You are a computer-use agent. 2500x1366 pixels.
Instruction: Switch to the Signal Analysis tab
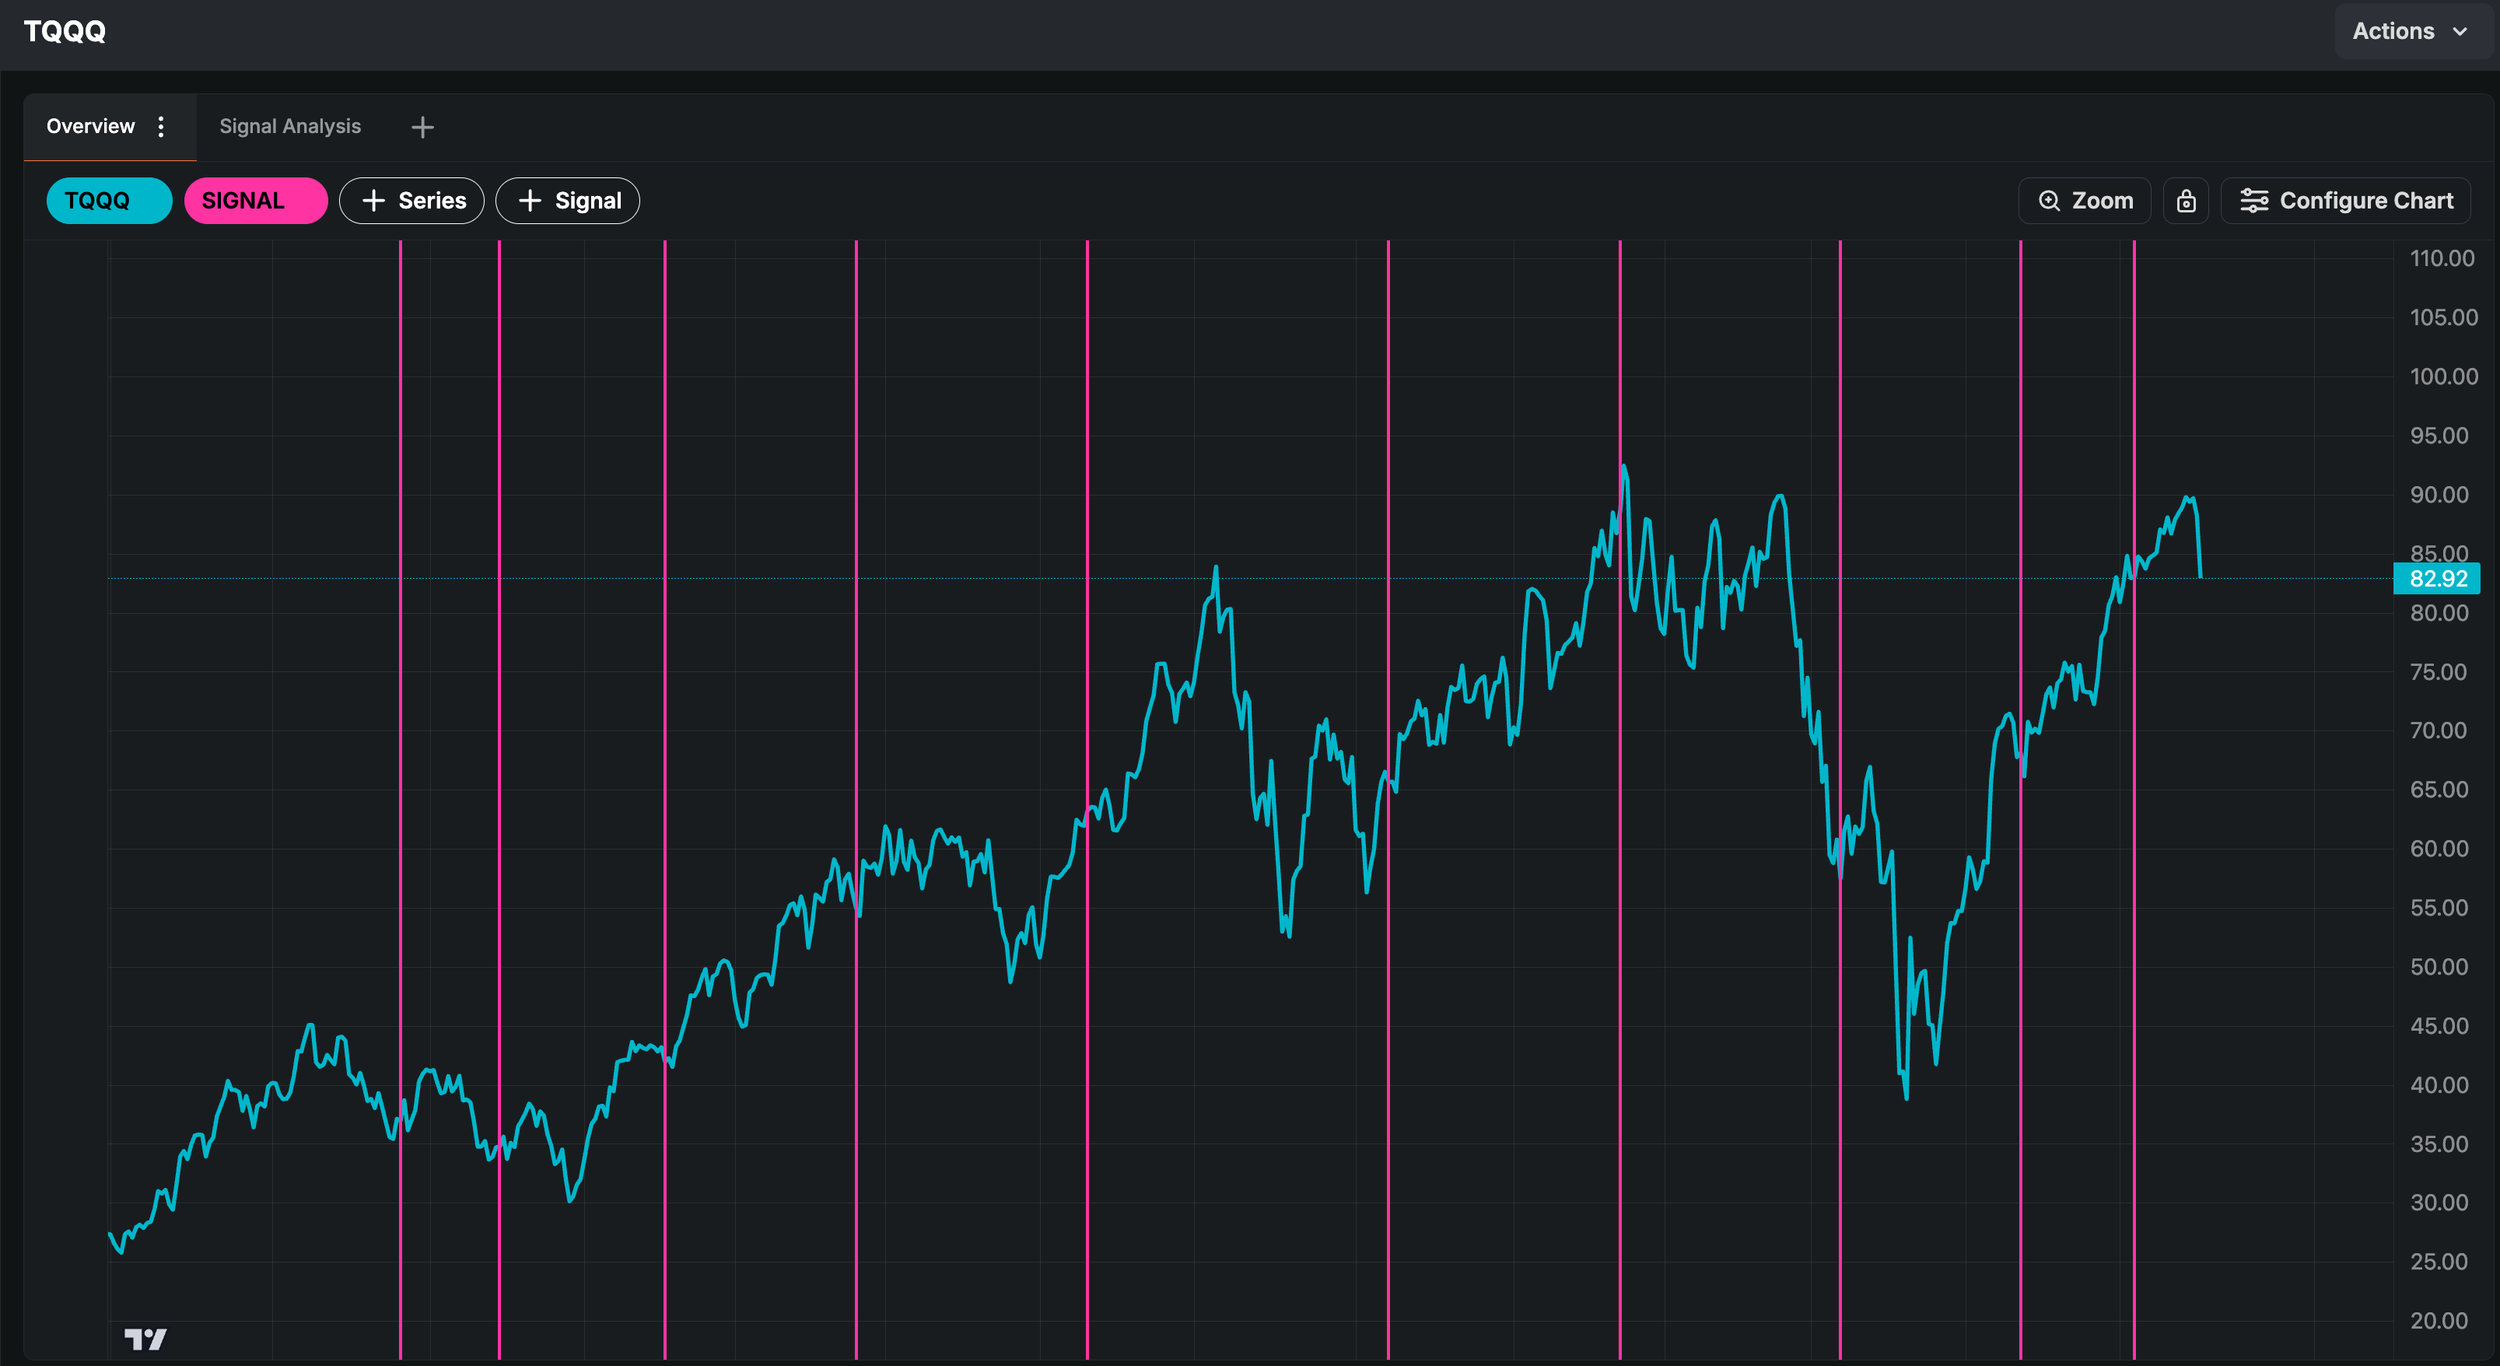tap(290, 127)
